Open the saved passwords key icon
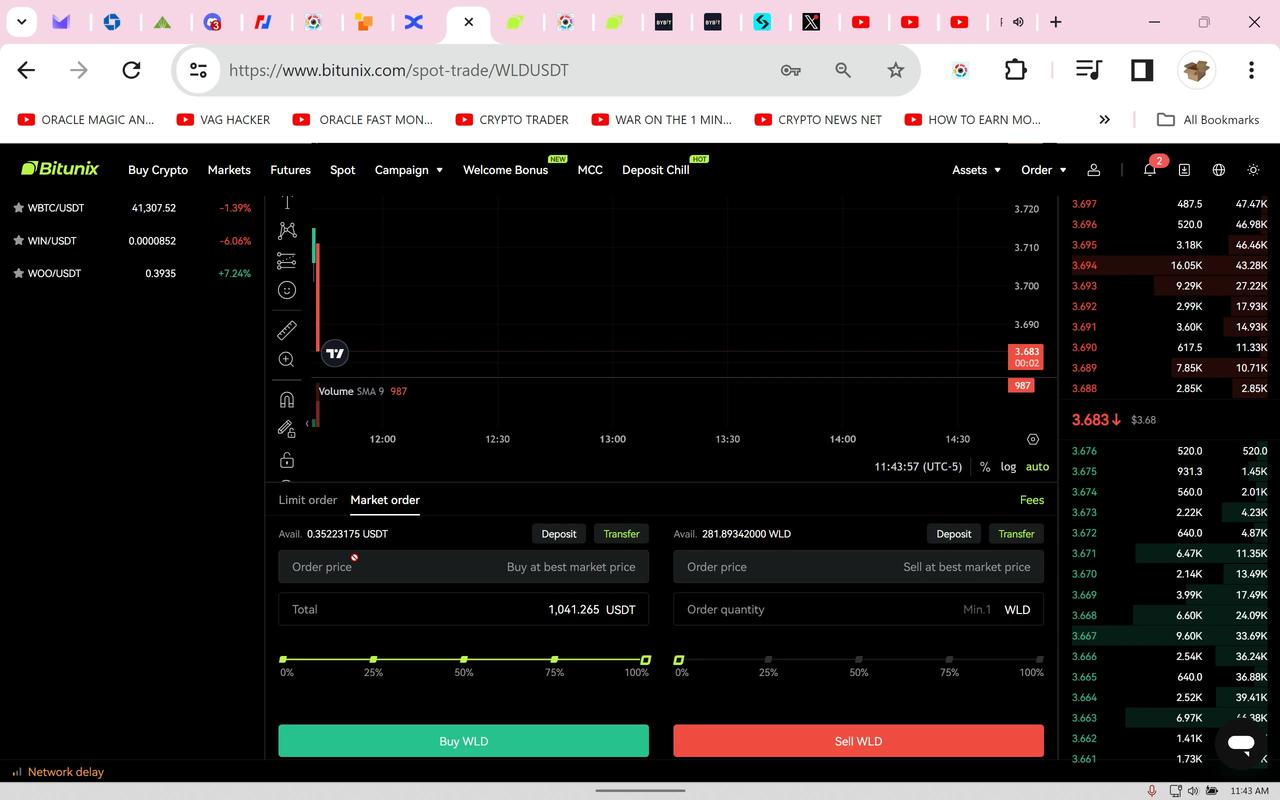This screenshot has height=800, width=1280. click(x=790, y=70)
